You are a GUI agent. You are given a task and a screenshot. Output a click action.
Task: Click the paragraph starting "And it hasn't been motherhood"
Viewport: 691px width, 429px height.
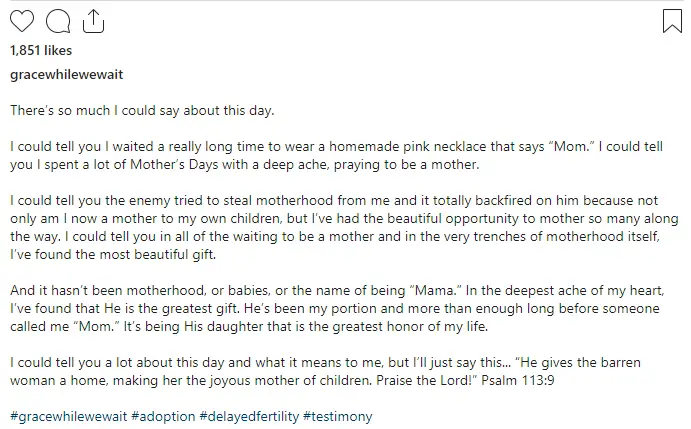(x=337, y=308)
